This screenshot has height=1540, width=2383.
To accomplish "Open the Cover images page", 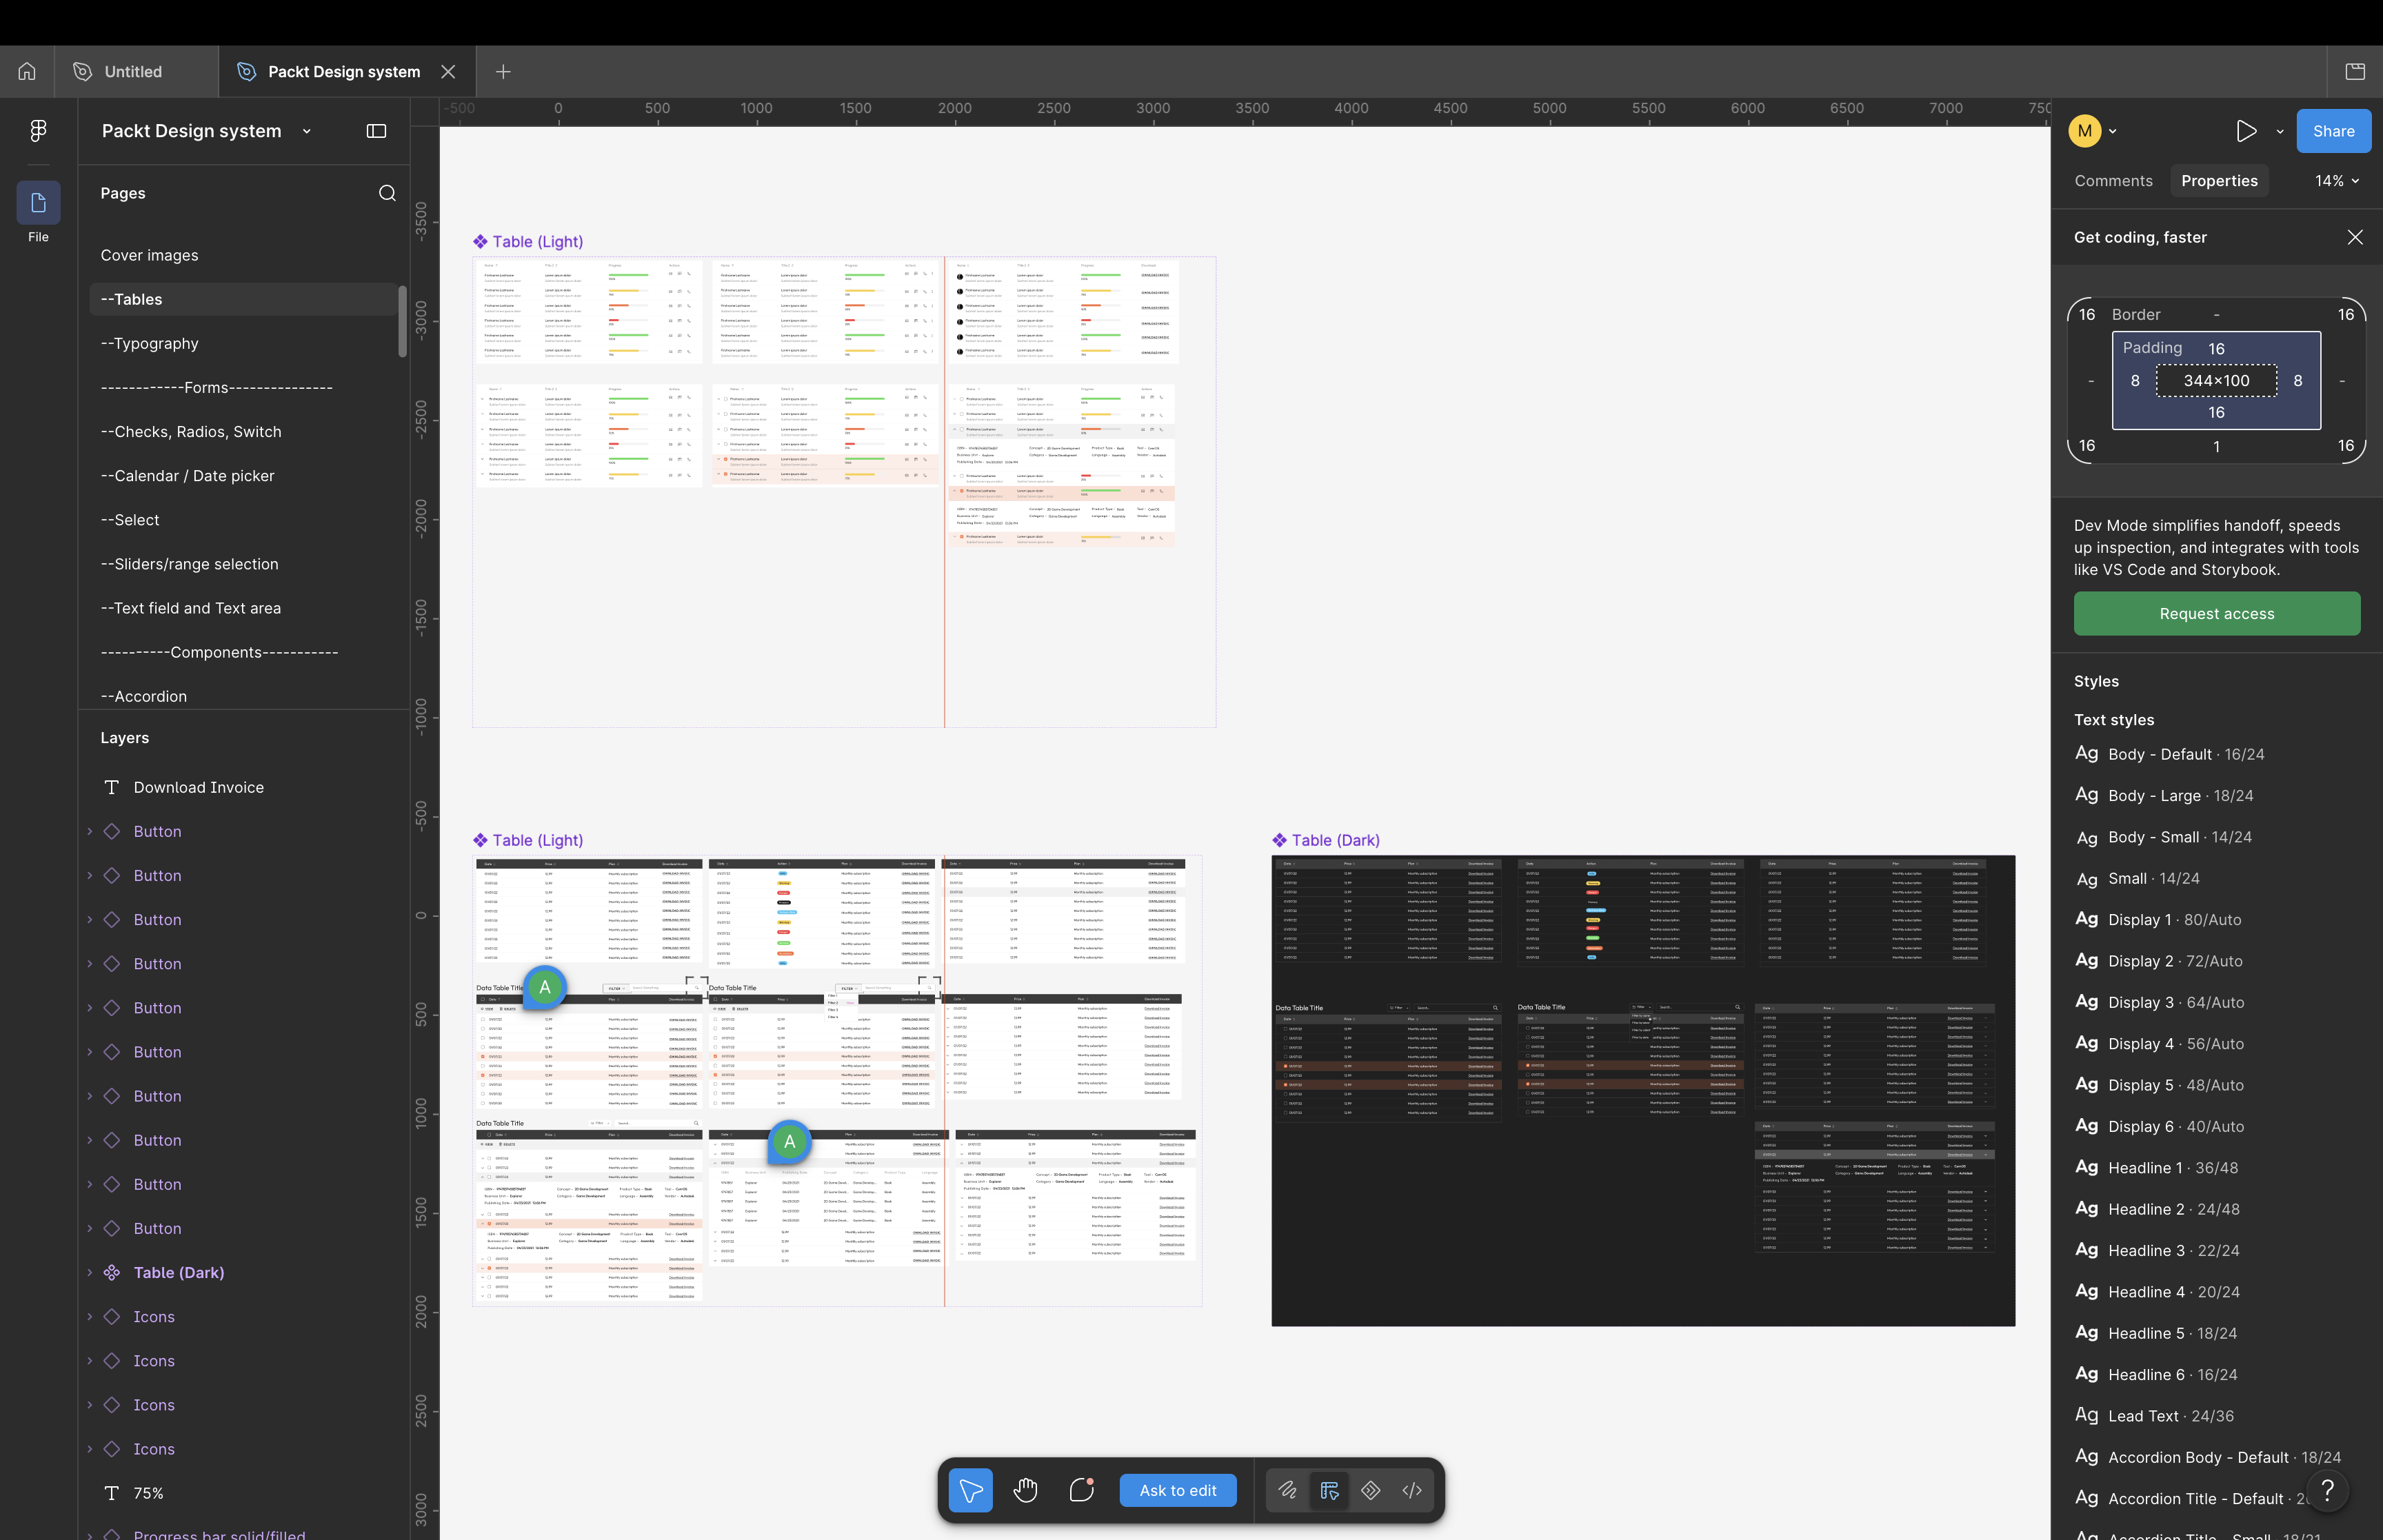I will point(149,255).
